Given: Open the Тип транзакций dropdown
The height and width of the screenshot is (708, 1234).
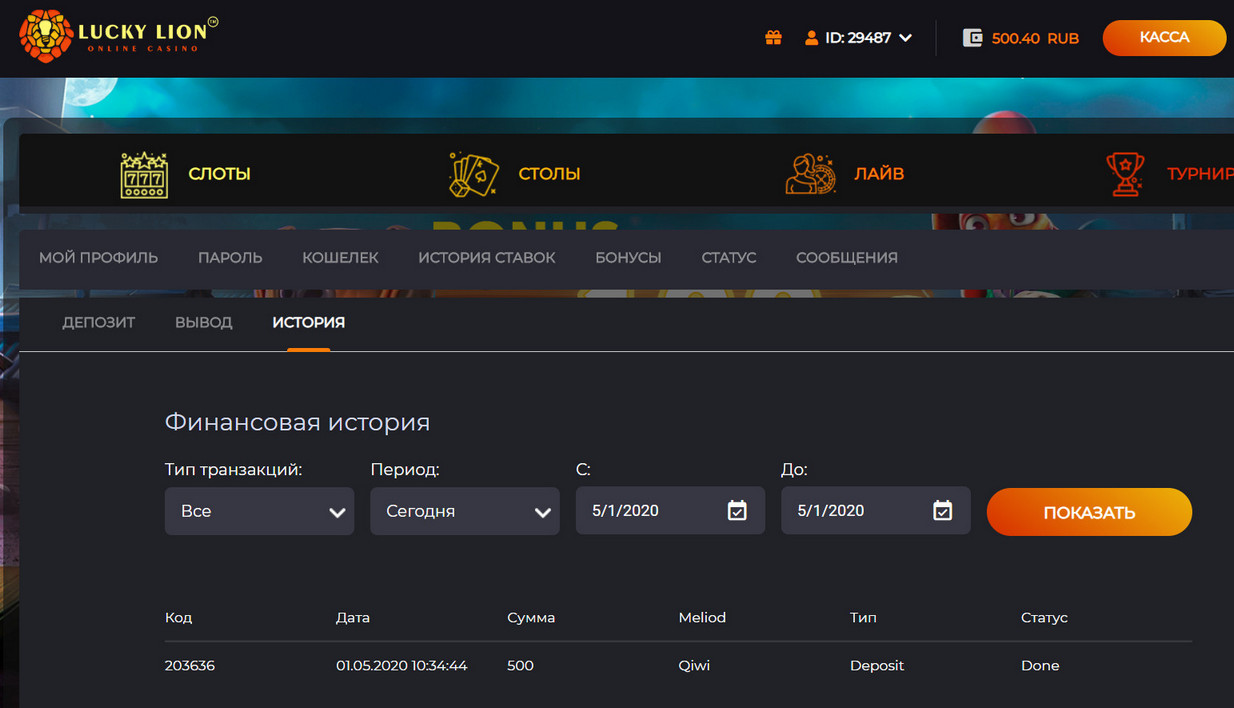Looking at the screenshot, I should click(259, 511).
